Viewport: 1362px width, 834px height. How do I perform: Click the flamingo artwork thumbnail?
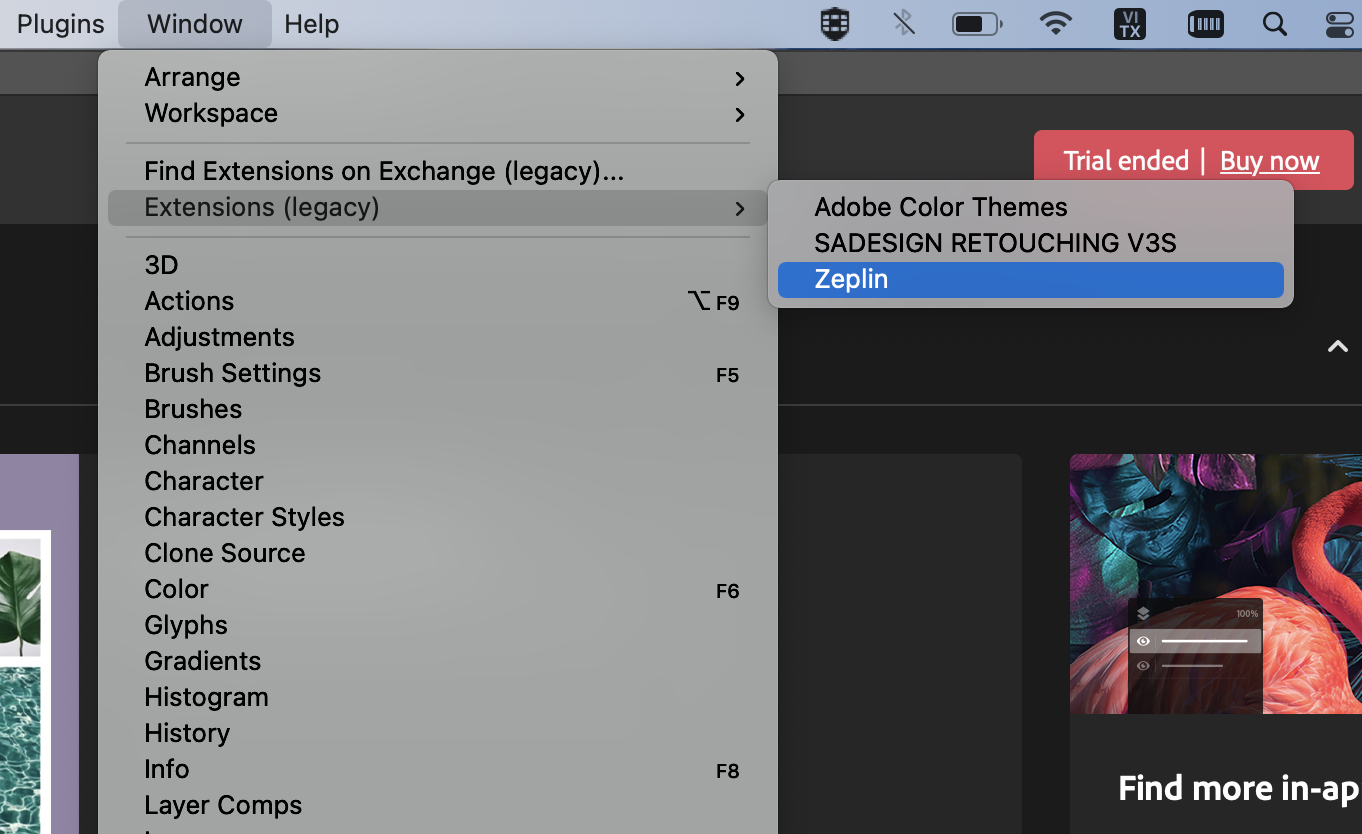(x=1215, y=584)
